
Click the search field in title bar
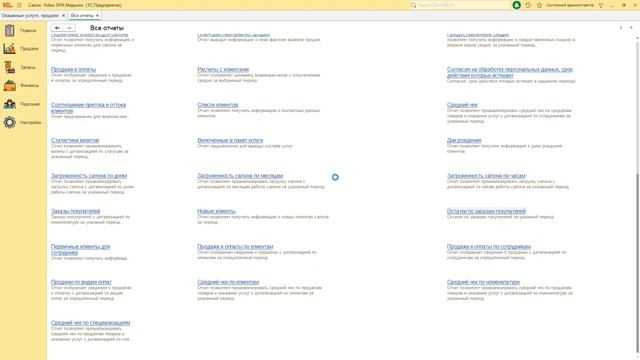coord(460,5)
